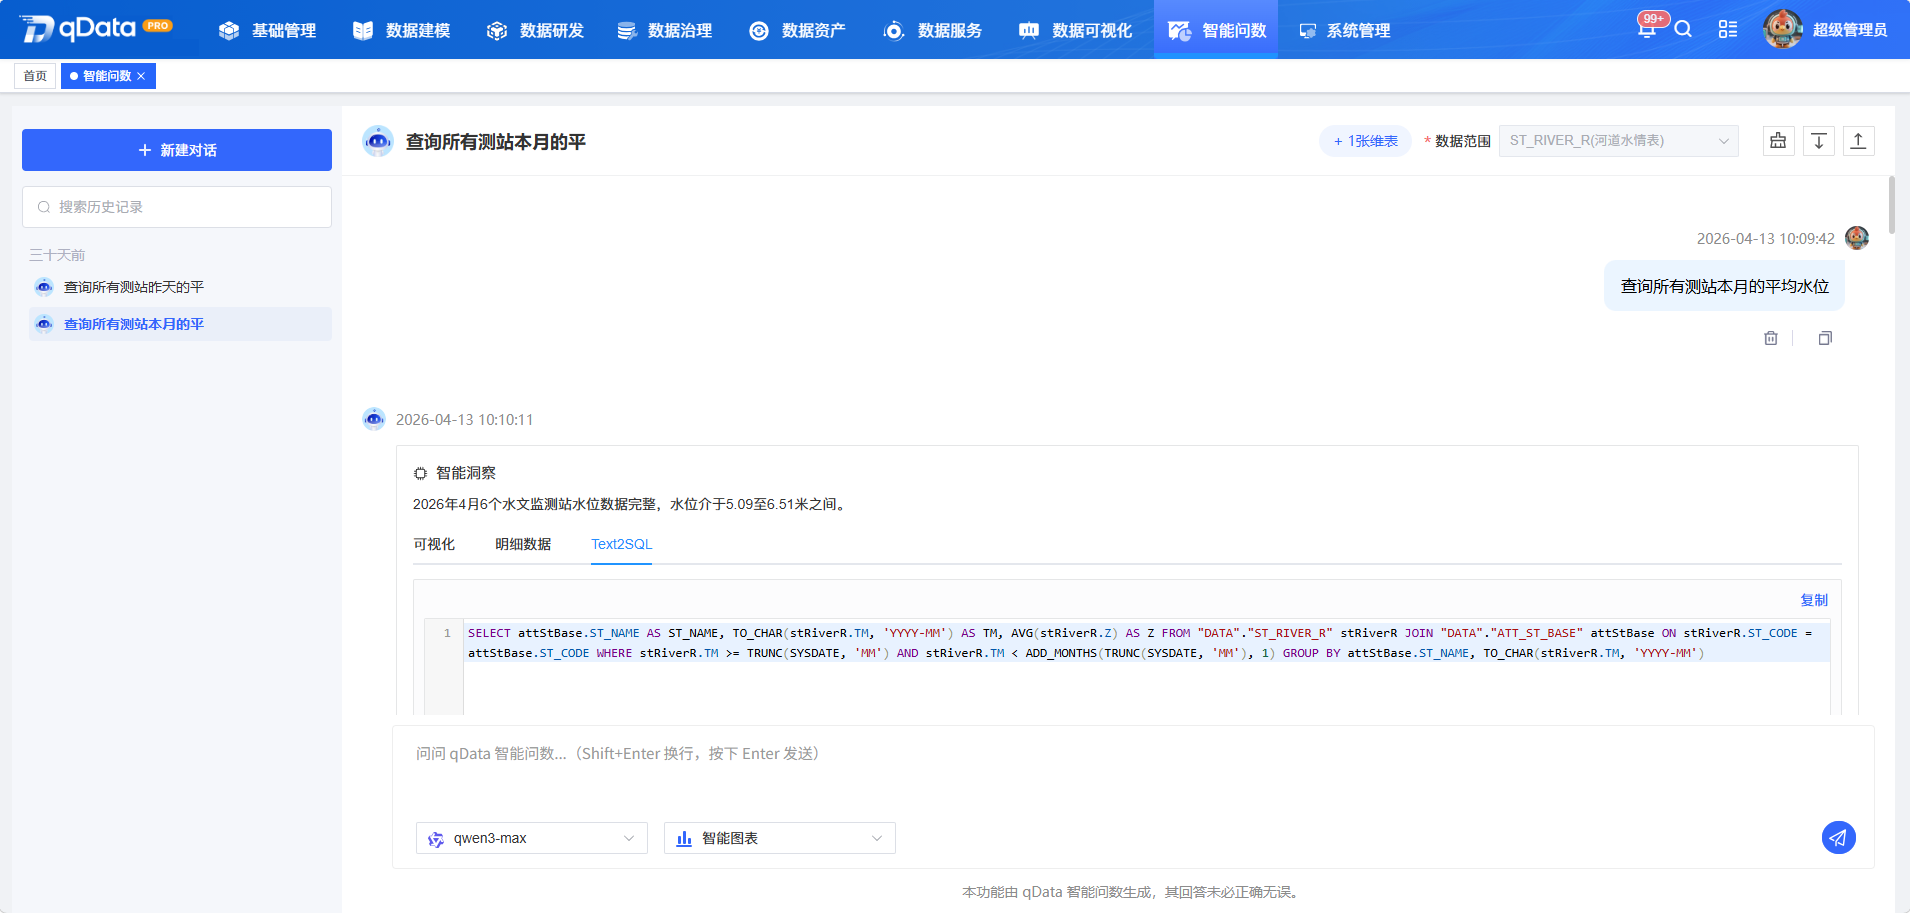Viewport: 1910px width, 913px height.
Task: Open the 数据可视化 menu
Action: pyautogui.click(x=1075, y=30)
